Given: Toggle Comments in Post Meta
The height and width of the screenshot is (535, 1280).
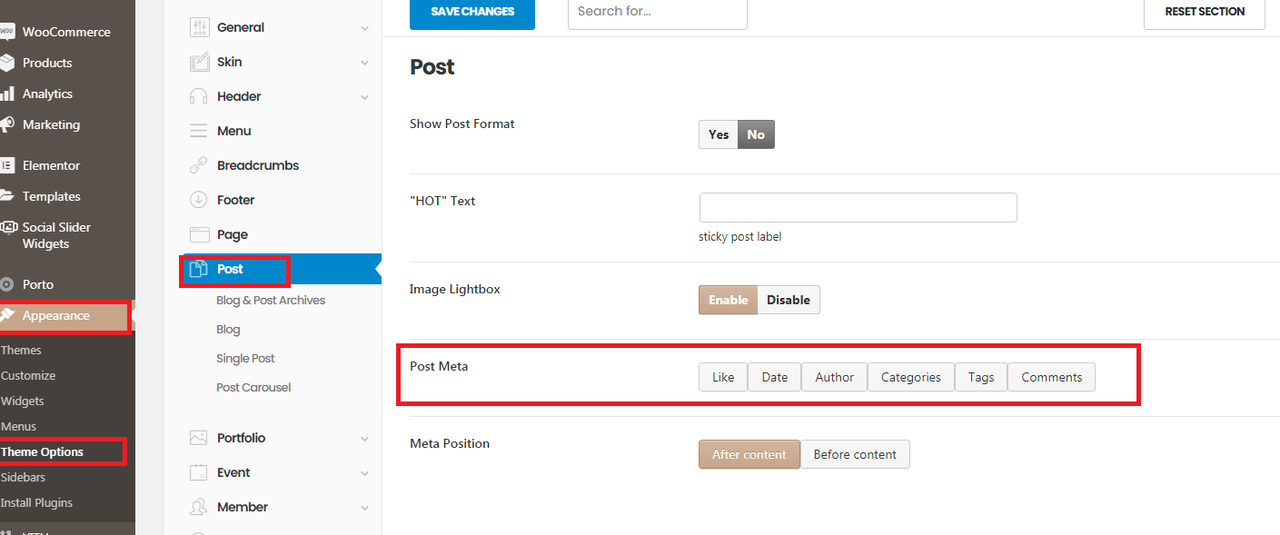Looking at the screenshot, I should 1052,377.
